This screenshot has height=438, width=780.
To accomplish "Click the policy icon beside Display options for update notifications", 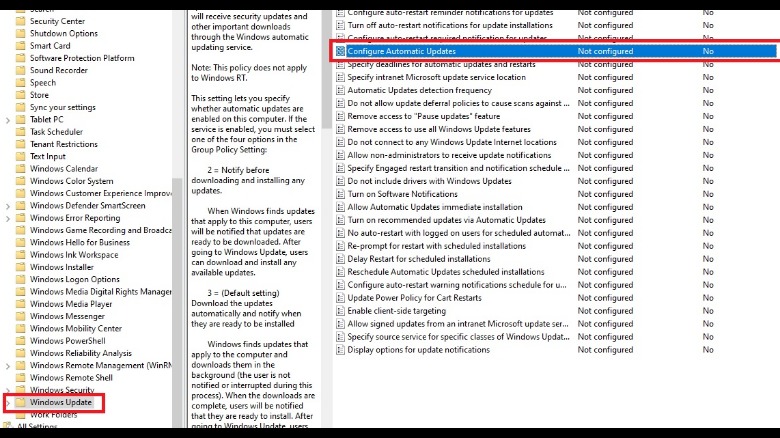I will [x=340, y=350].
